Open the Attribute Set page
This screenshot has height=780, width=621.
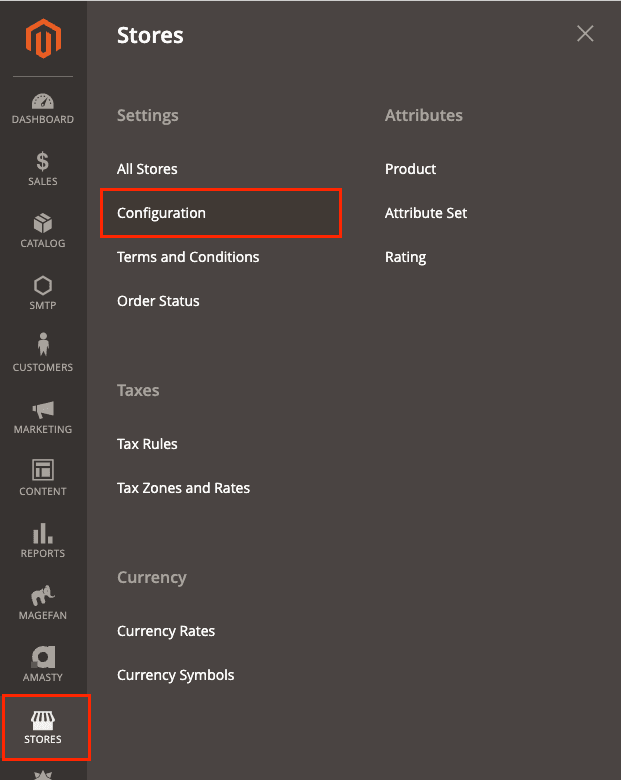pos(426,213)
